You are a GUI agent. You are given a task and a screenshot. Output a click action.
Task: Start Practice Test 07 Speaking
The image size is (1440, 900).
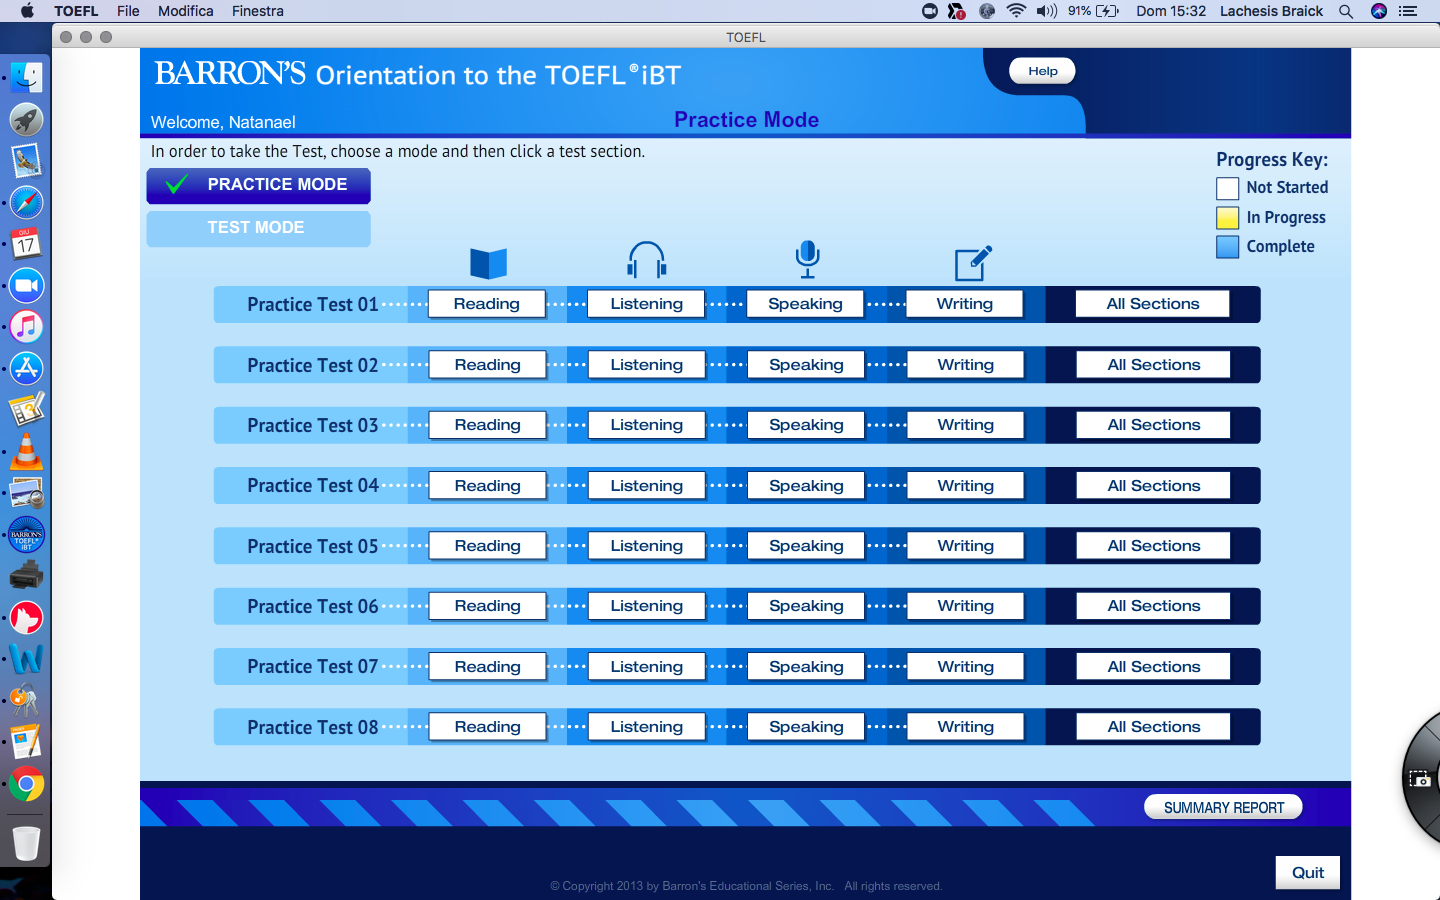click(806, 667)
